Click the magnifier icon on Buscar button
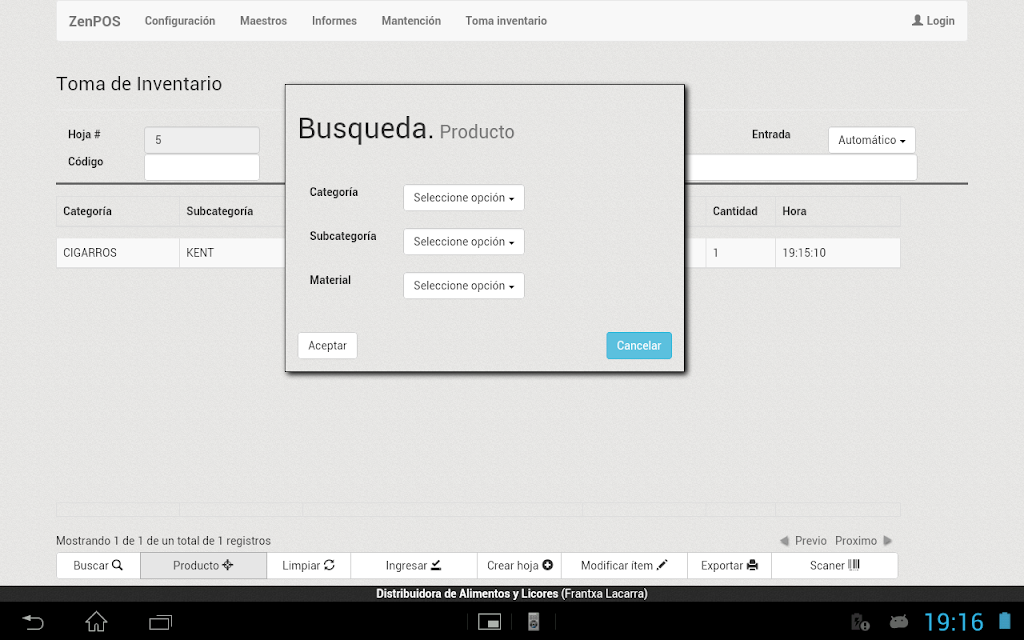1024x640 pixels. [118, 565]
